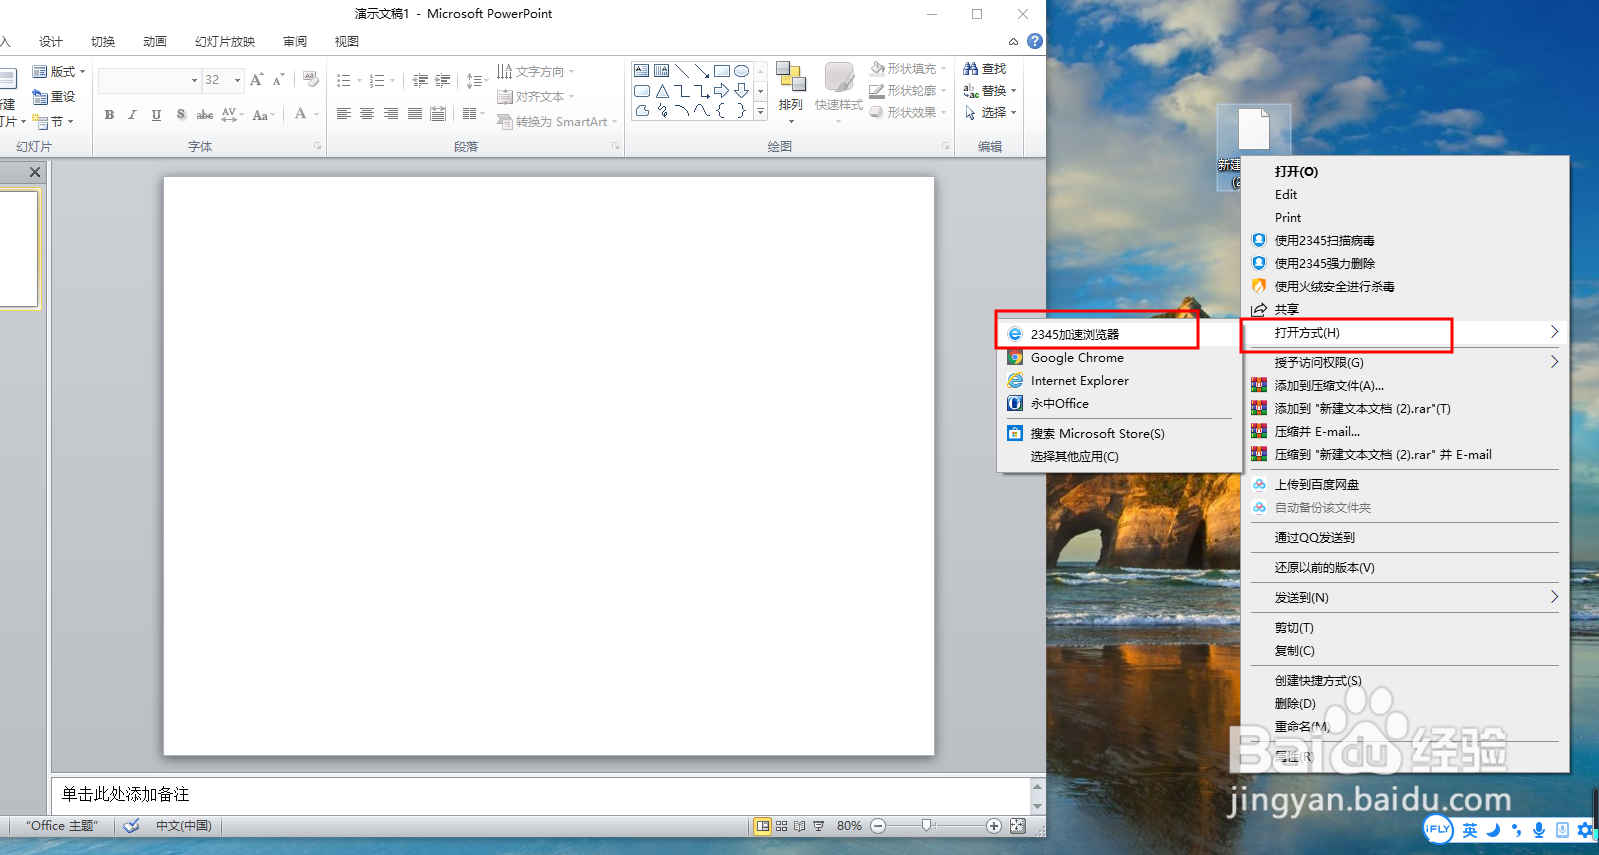The image size is (1599, 855).
Task: Apply text shadow in font group
Action: coord(181,115)
